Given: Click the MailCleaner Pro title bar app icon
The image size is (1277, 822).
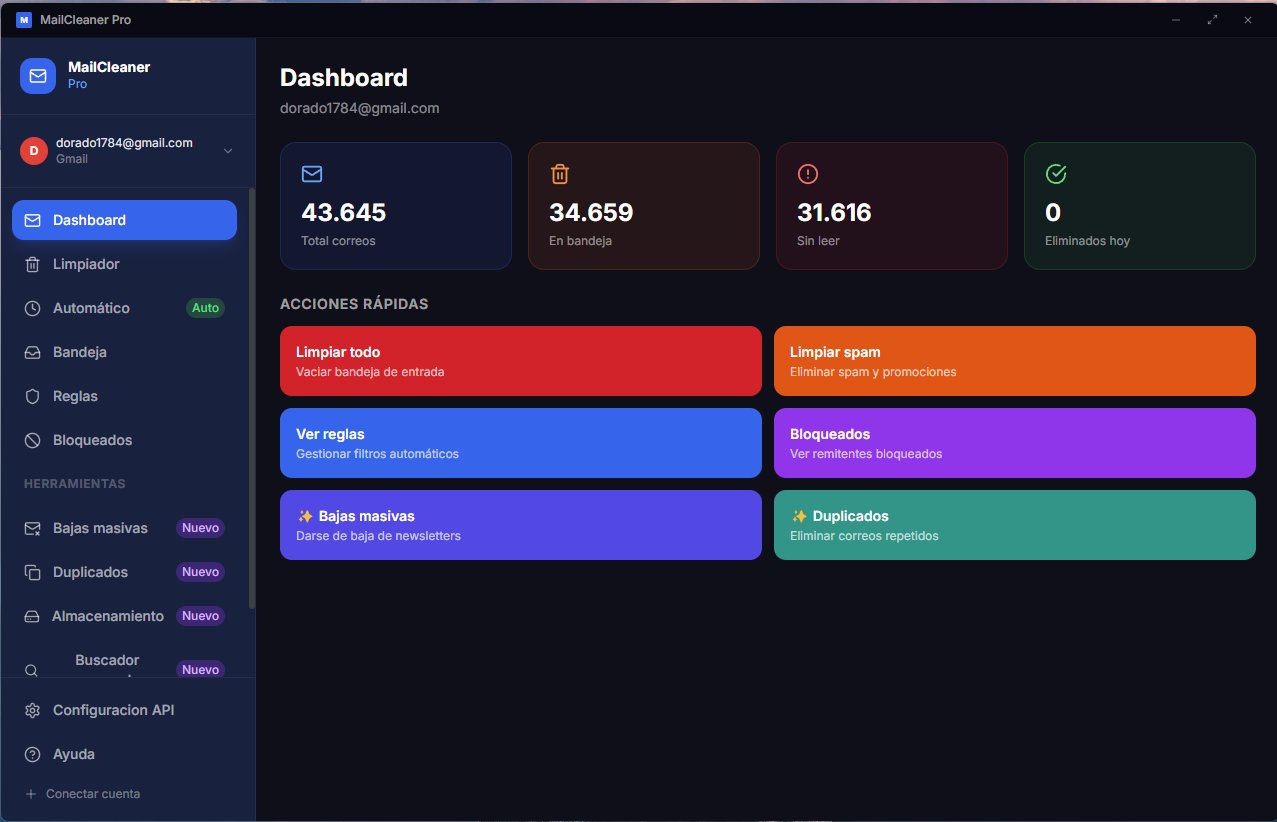Looking at the screenshot, I should (x=24, y=20).
